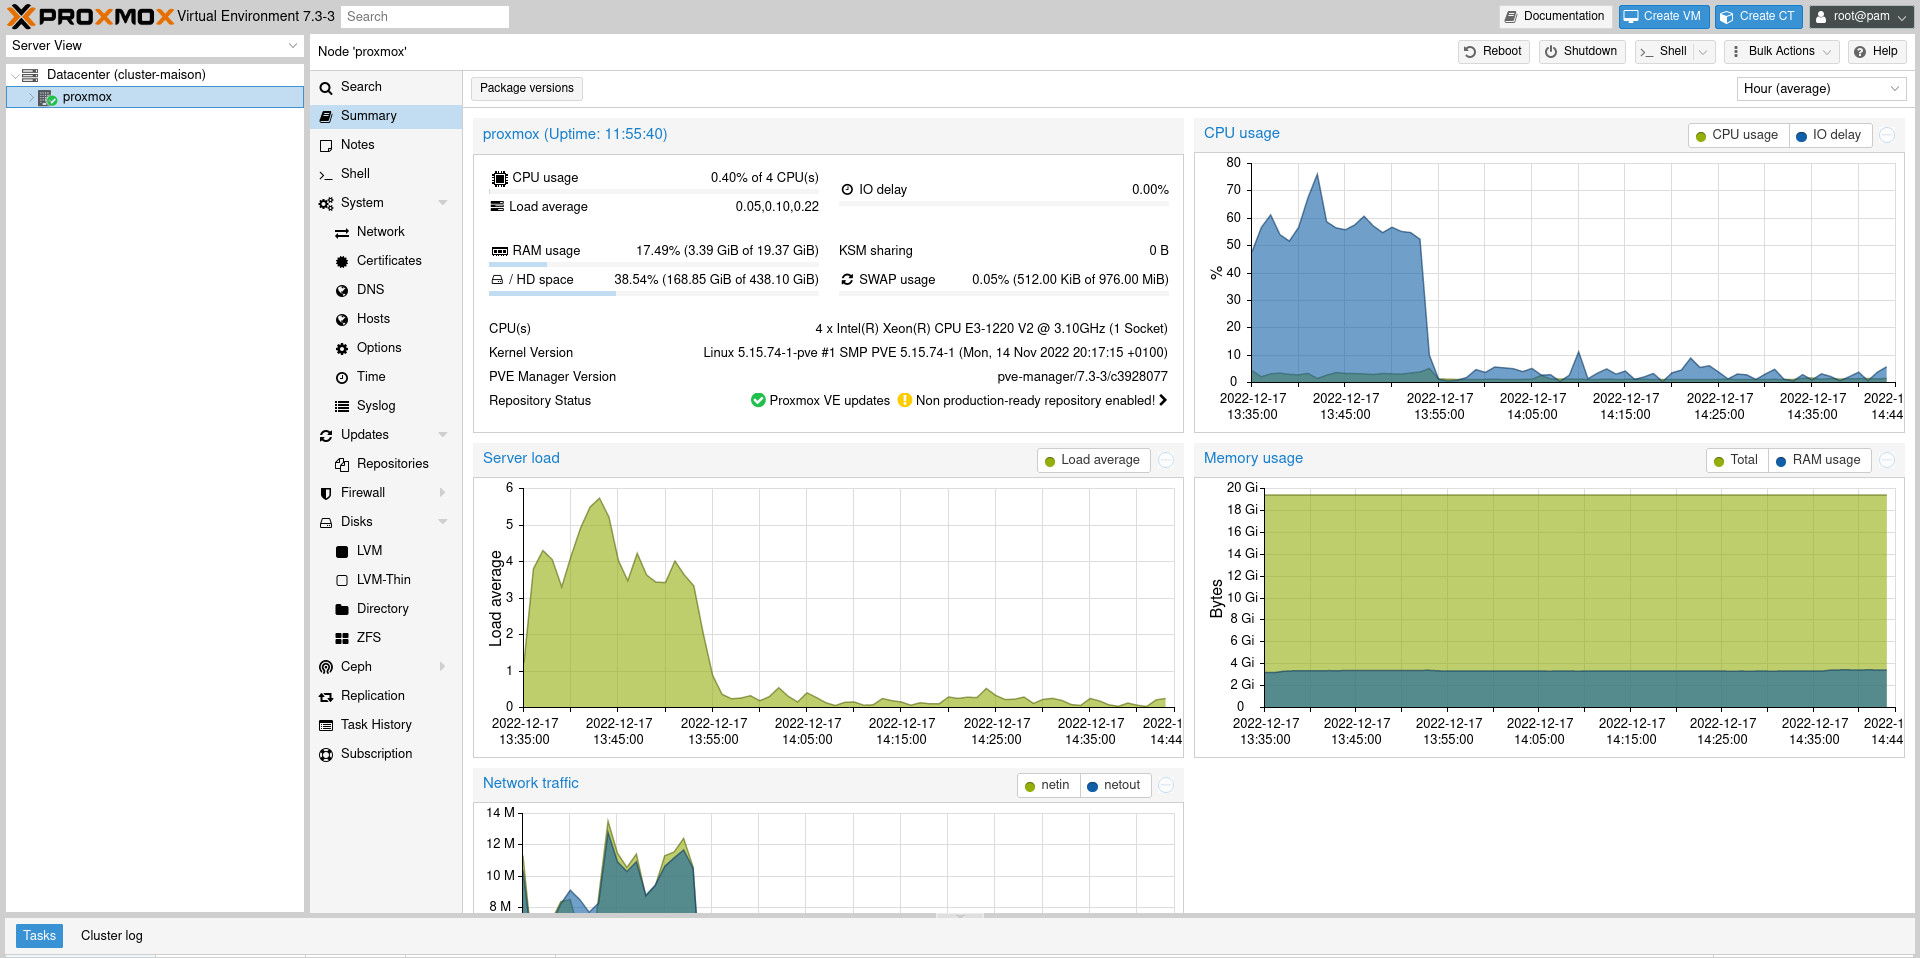Click the Datacenter server icon
Screen dimensions: 1920x958
30,75
